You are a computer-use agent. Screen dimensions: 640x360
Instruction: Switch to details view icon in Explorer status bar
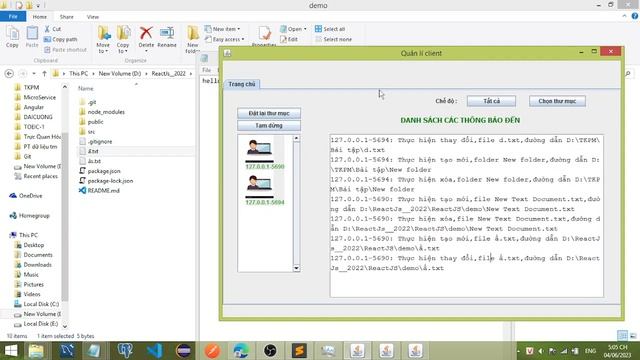click(x=622, y=336)
